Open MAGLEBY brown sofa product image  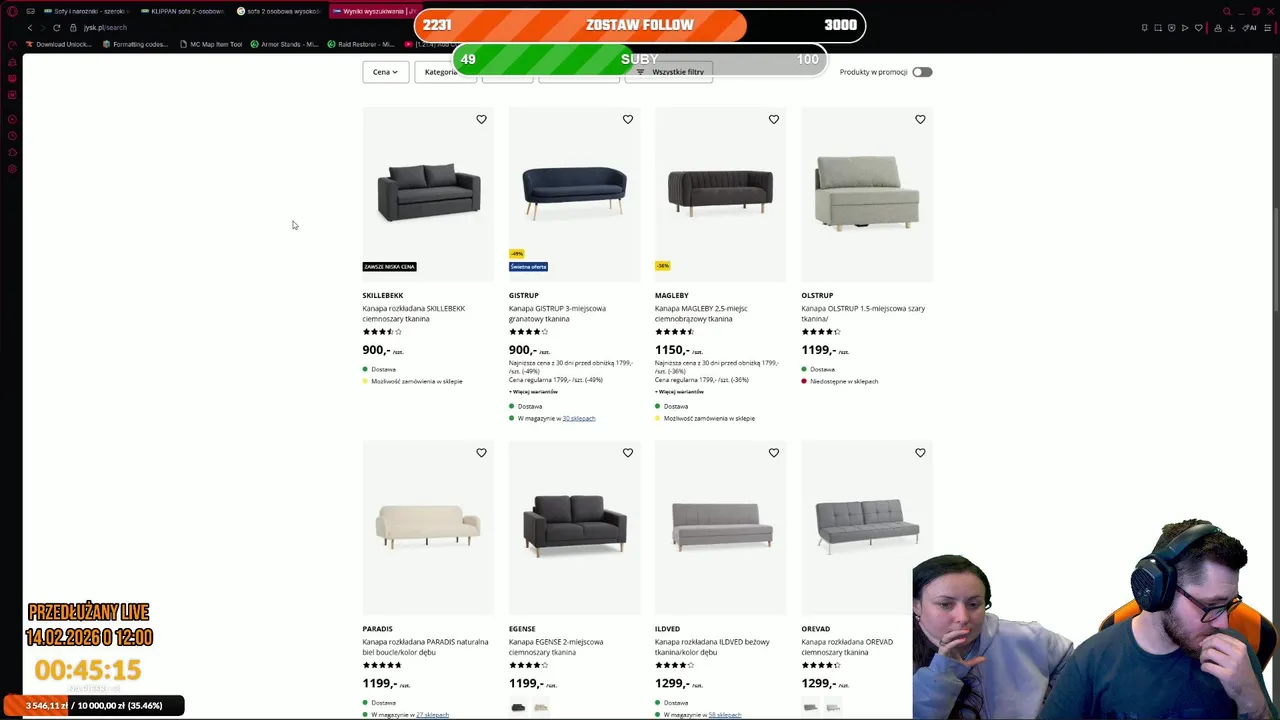[x=720, y=192]
